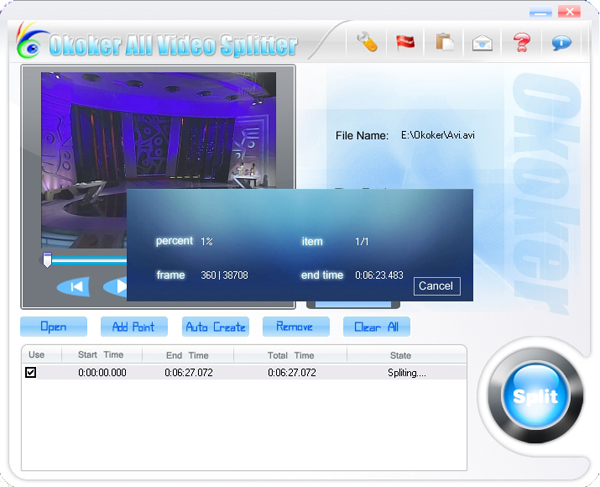The height and width of the screenshot is (487, 600).
Task: Click the clipboard paste icon
Action: [444, 42]
